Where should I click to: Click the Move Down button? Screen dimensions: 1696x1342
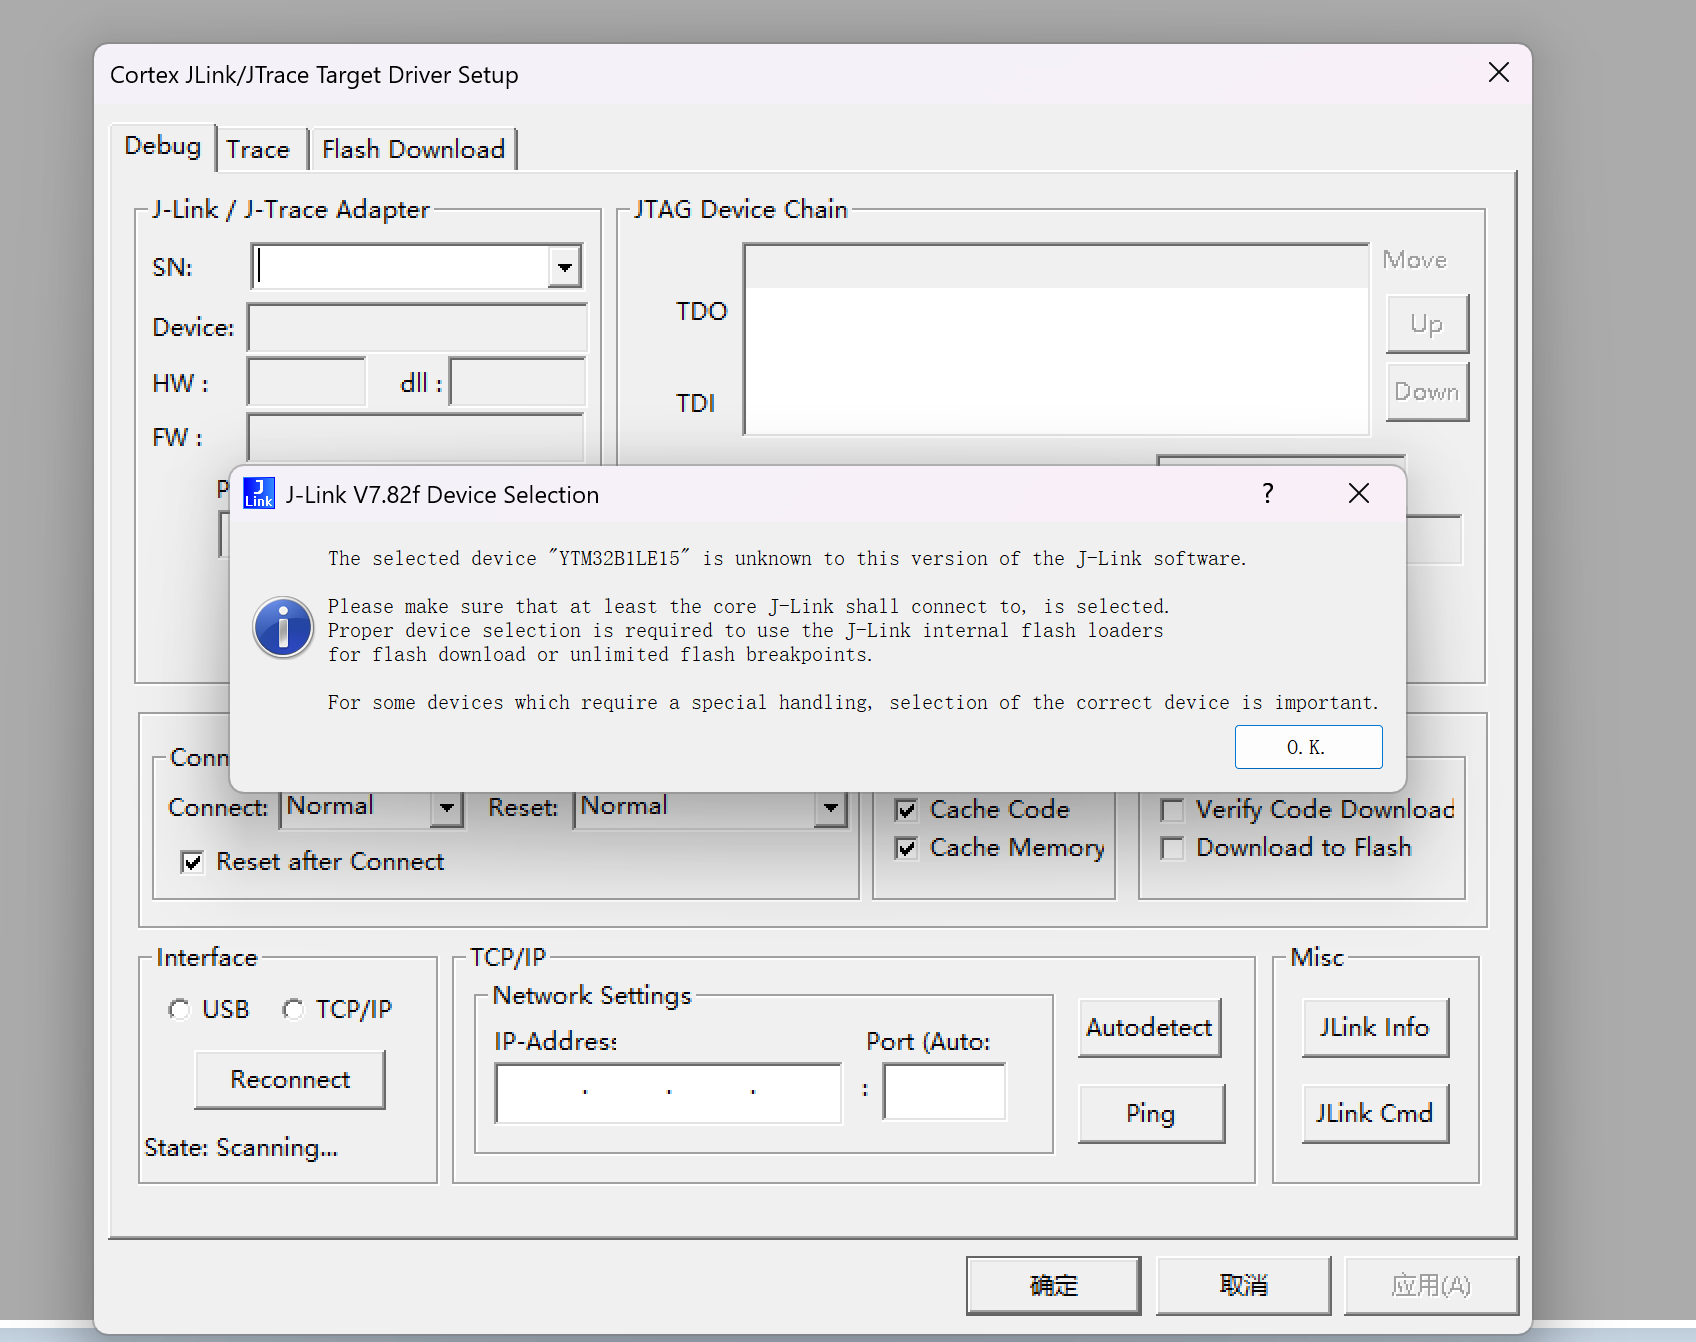click(x=1427, y=392)
